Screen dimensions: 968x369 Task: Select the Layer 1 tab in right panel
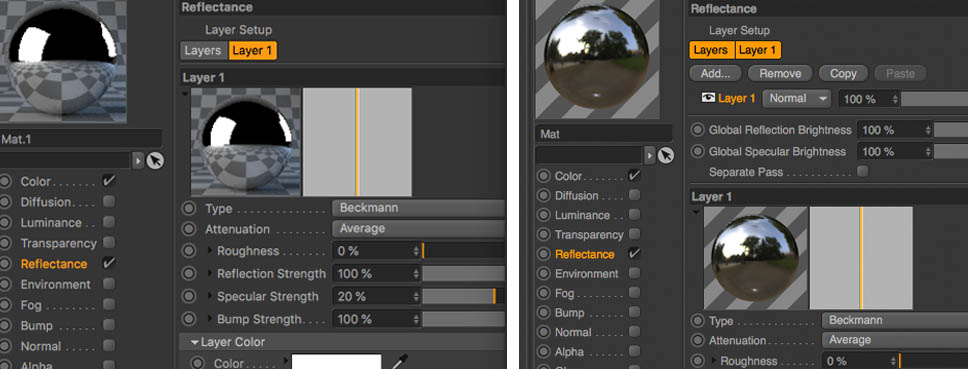[757, 50]
